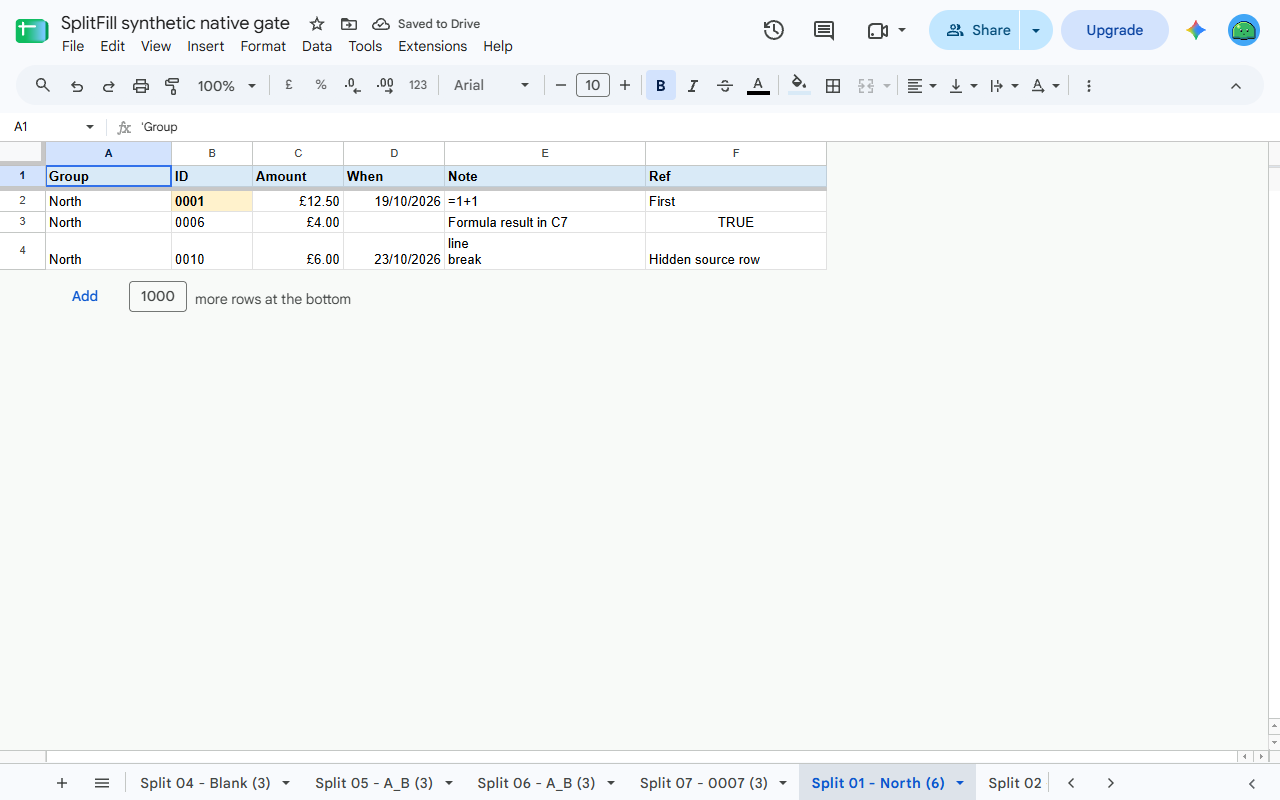The image size is (1280, 800).
Task: Open Split 01 - North tab menu arrow
Action: [x=960, y=783]
